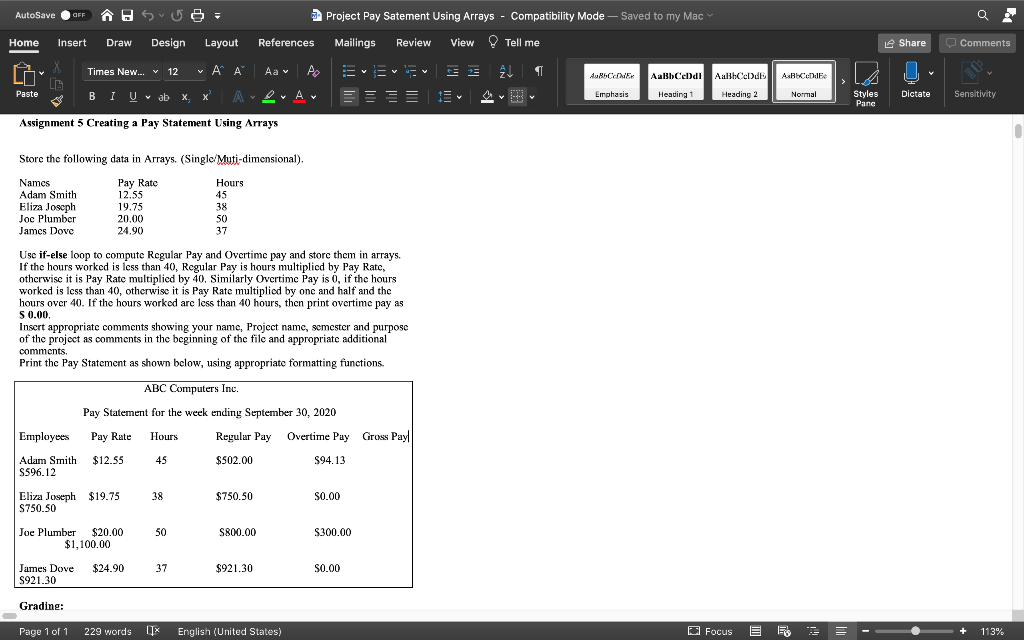Decrease indent of the paragraph

click(452, 71)
